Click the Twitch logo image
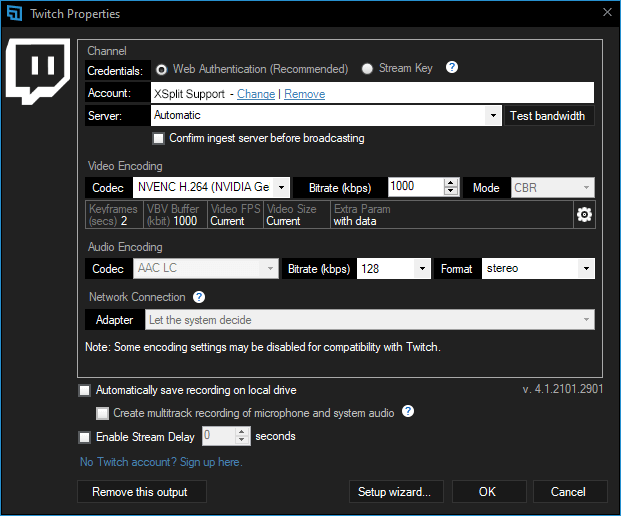The width and height of the screenshot is (621, 516). coord(38,71)
